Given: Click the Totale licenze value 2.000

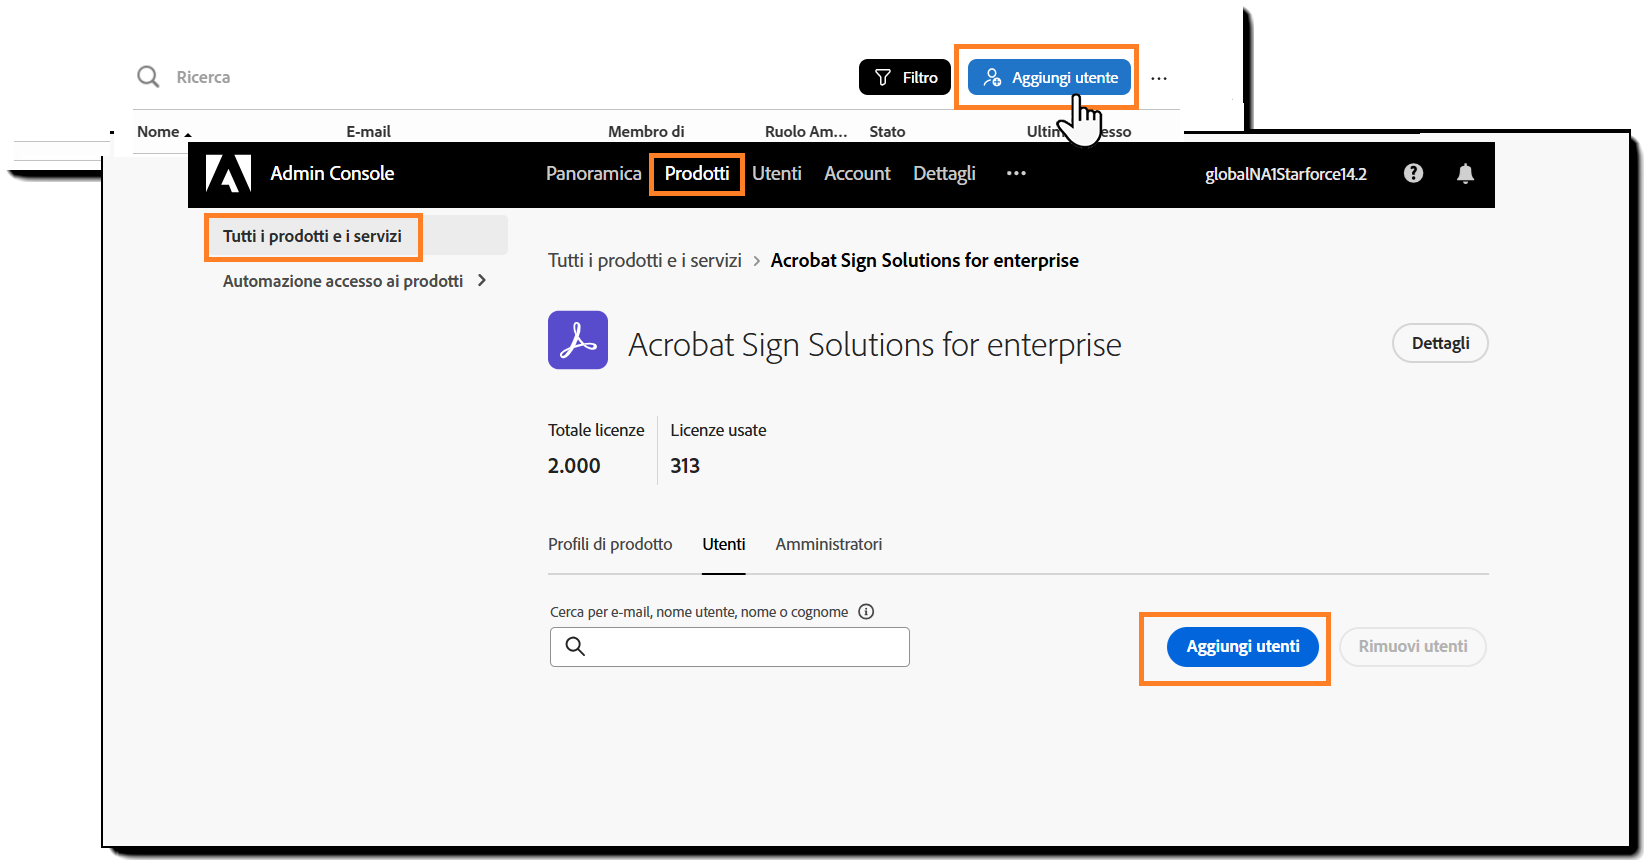Looking at the screenshot, I should click(x=574, y=466).
